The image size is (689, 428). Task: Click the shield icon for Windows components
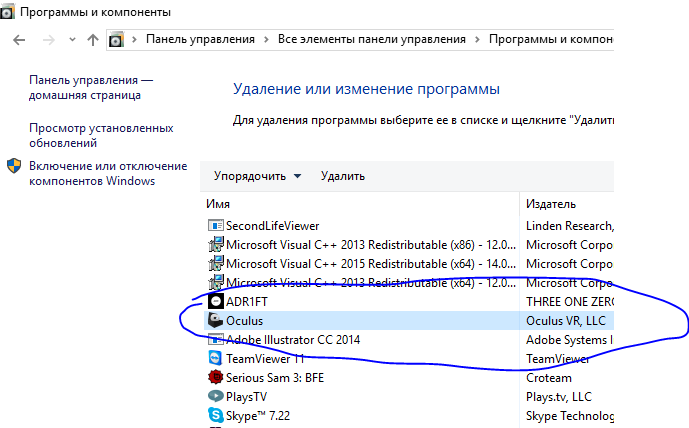tap(14, 166)
